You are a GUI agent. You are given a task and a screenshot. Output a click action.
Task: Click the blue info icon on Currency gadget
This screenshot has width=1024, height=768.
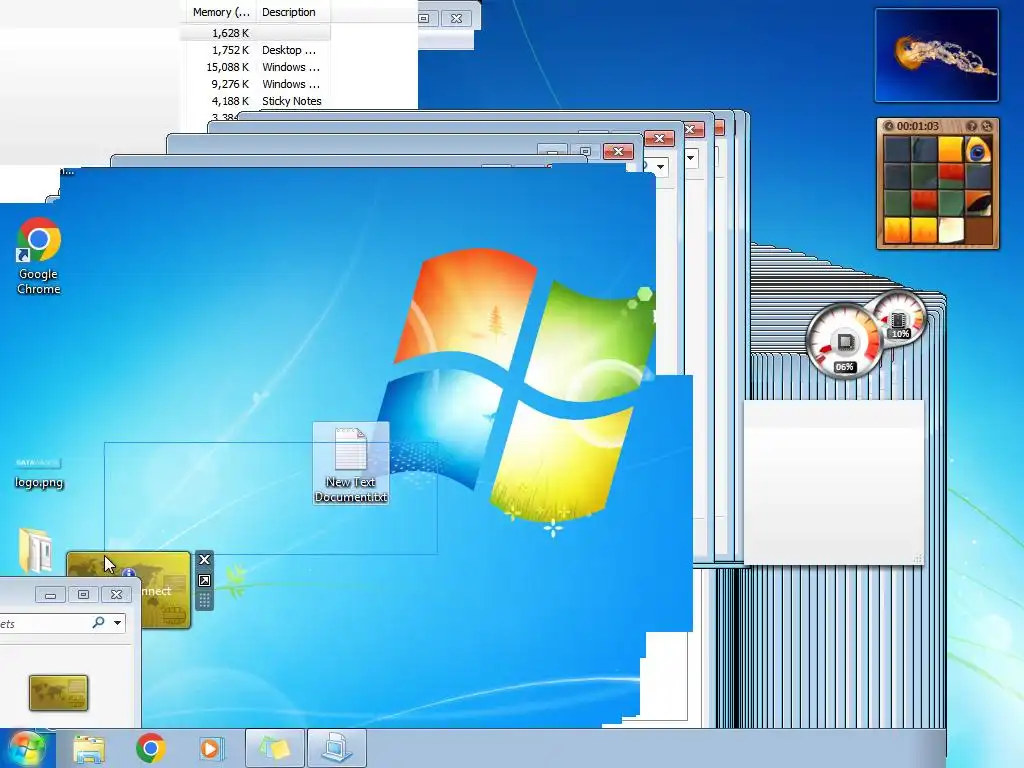[x=128, y=573]
